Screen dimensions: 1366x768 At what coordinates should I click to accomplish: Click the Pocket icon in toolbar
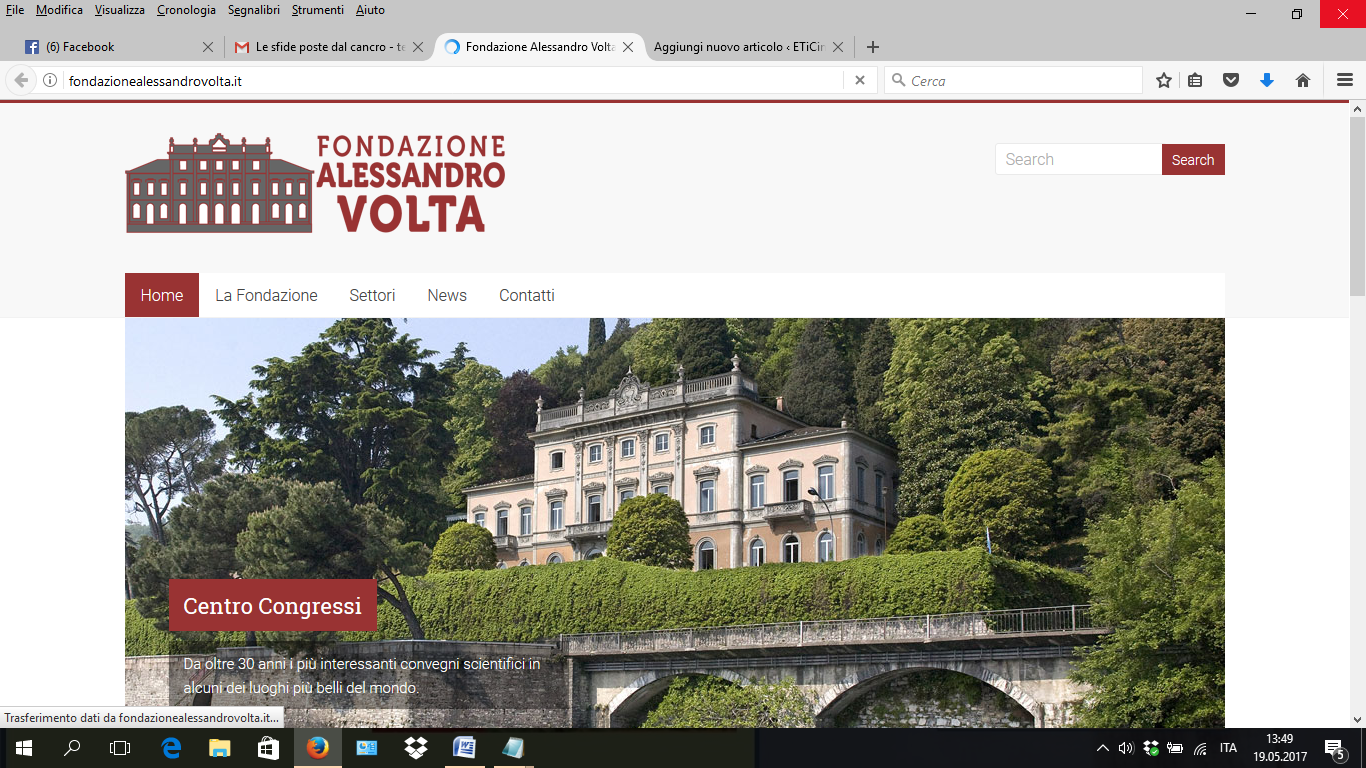(x=1231, y=81)
